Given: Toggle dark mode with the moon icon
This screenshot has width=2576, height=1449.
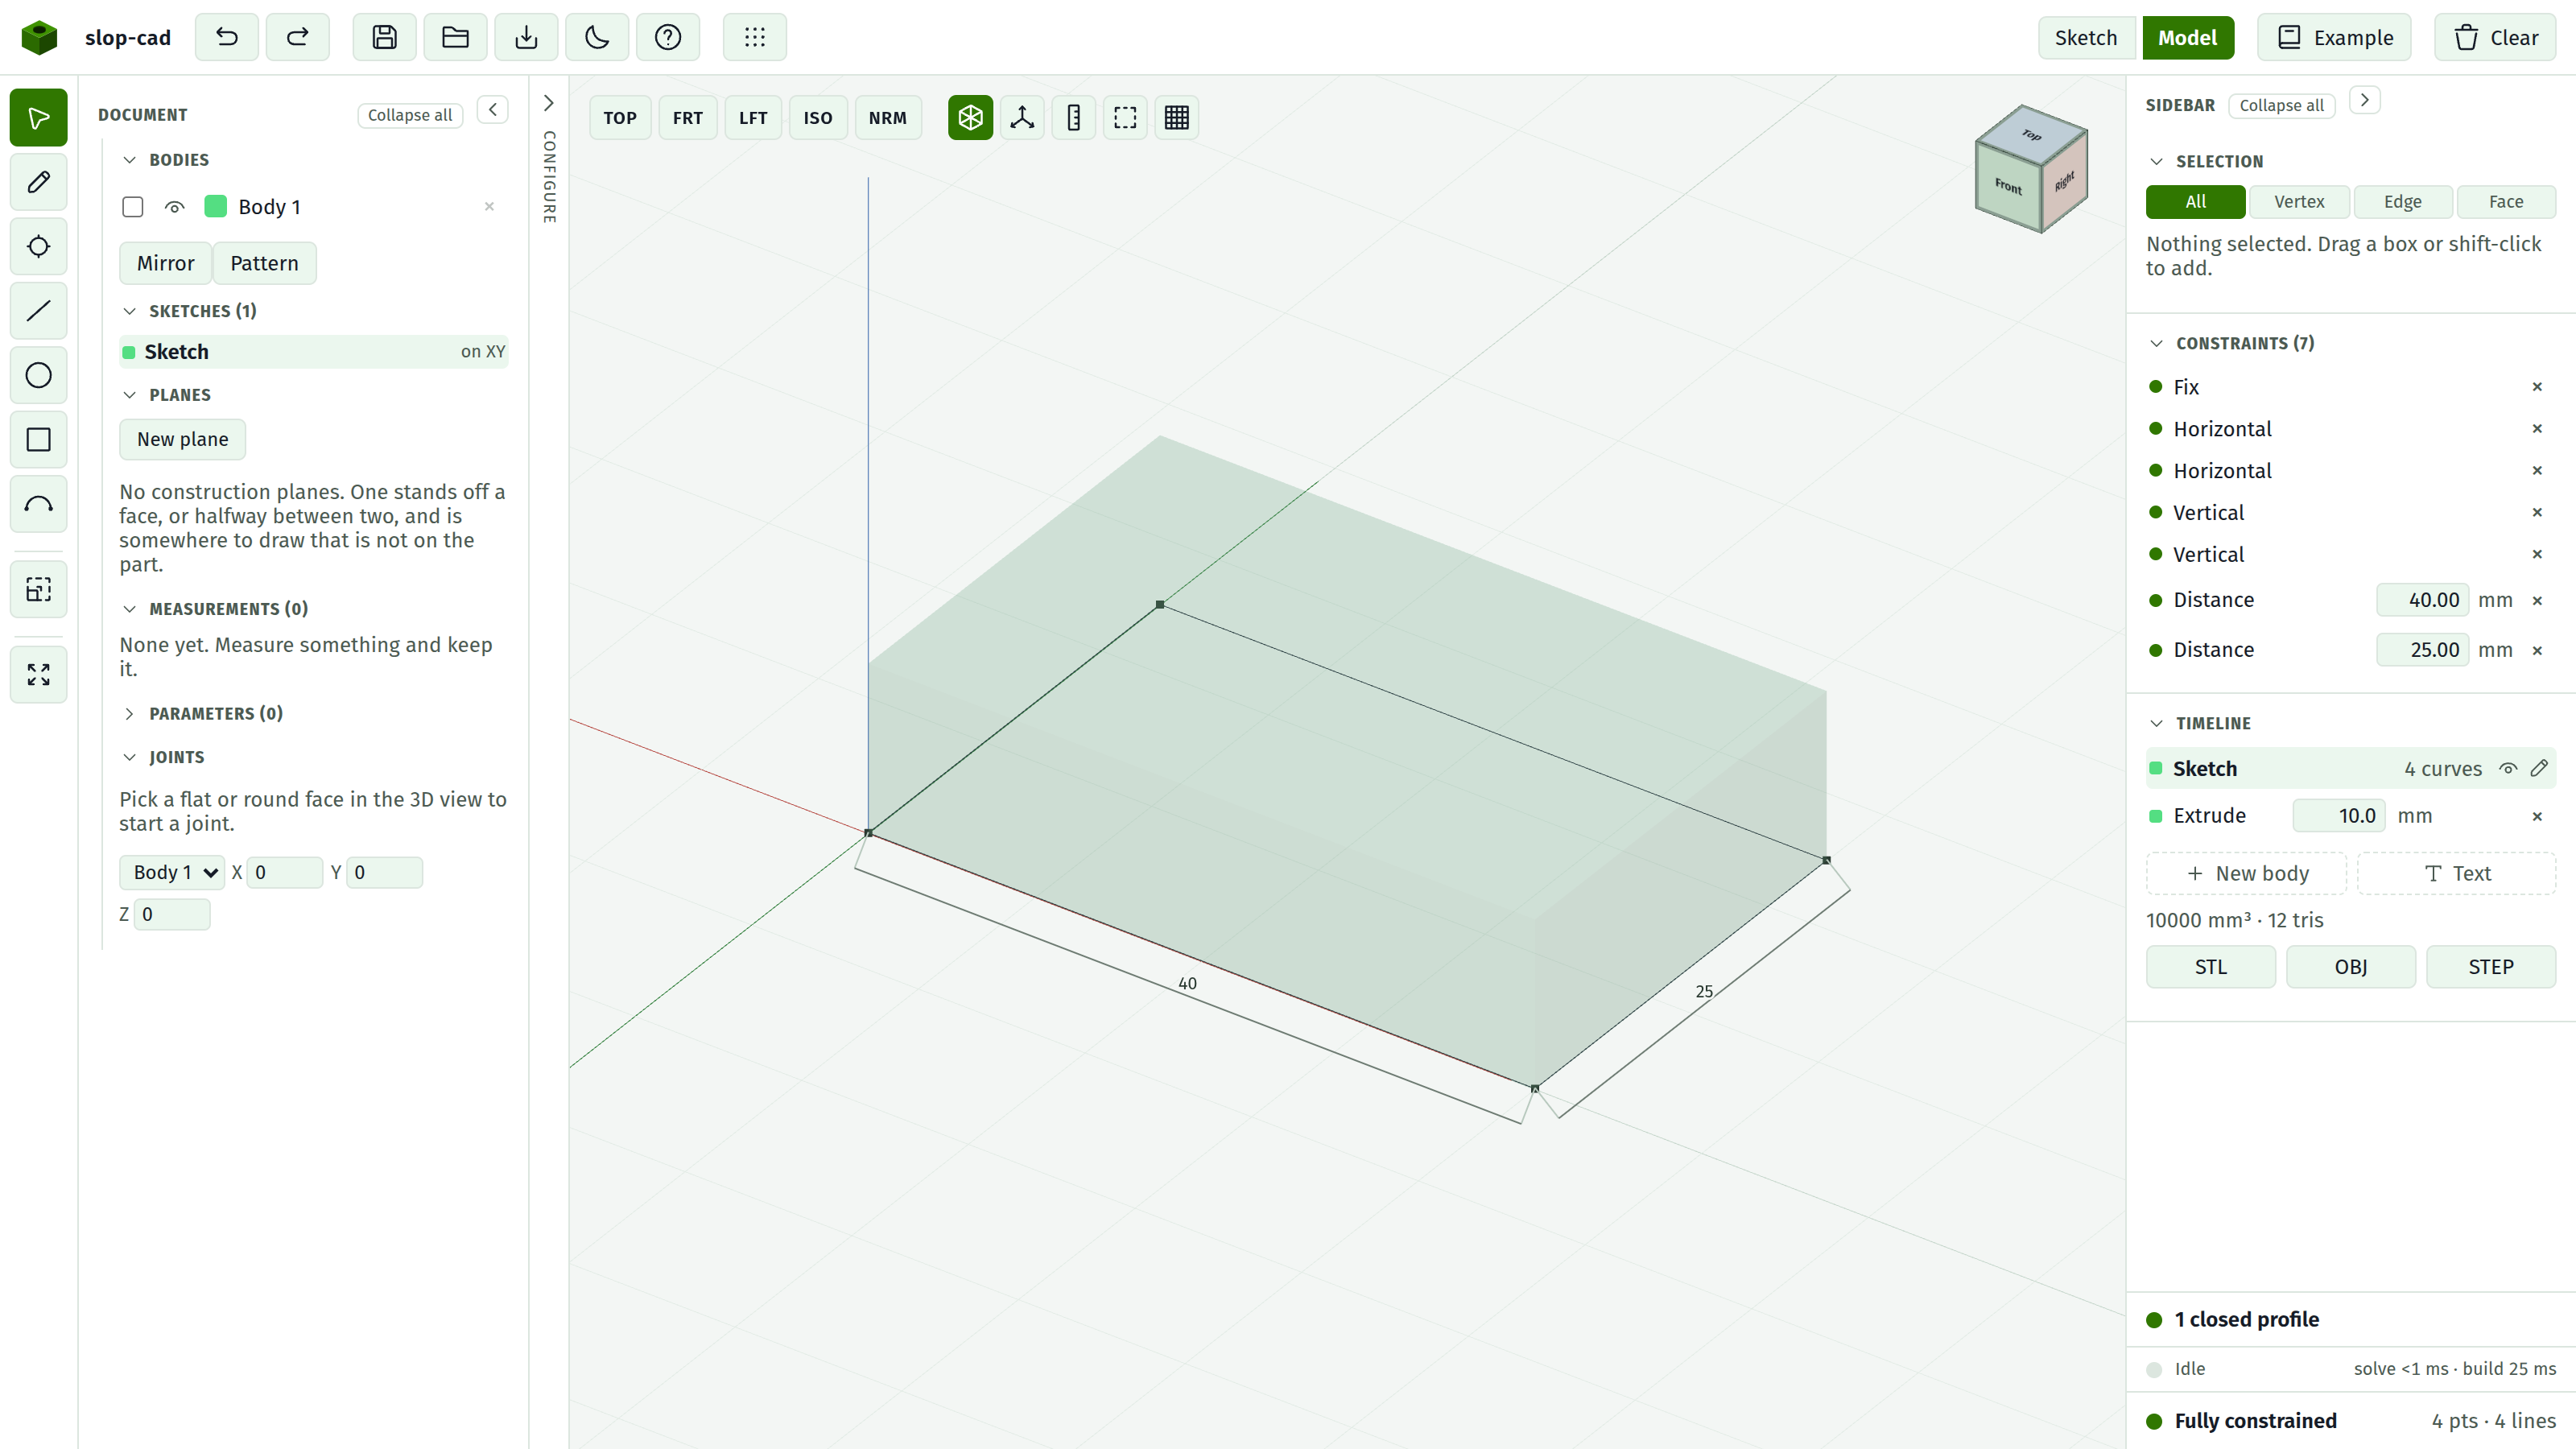Looking at the screenshot, I should click(597, 37).
